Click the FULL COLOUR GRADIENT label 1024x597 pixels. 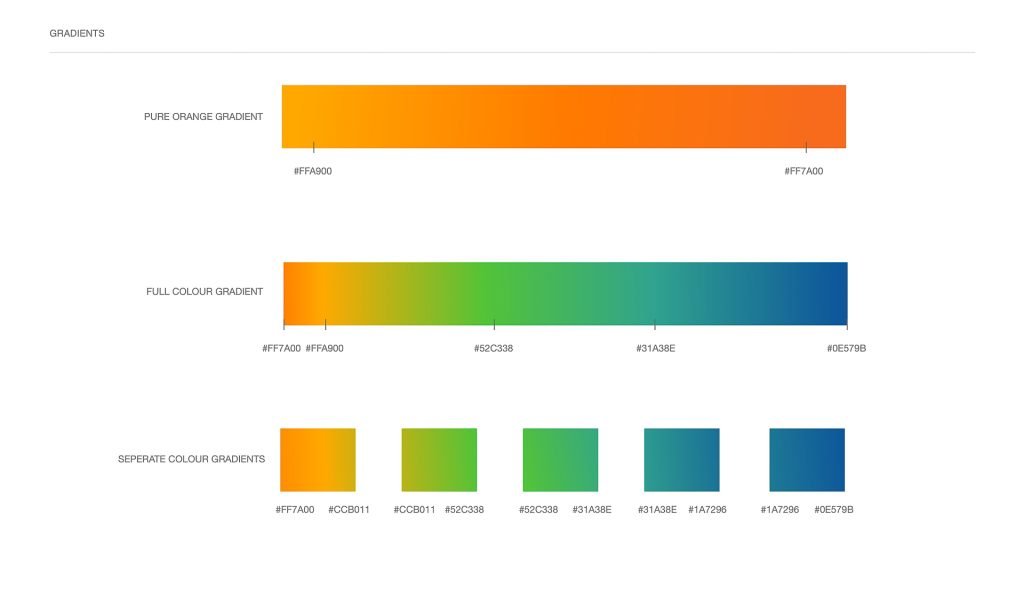click(204, 292)
